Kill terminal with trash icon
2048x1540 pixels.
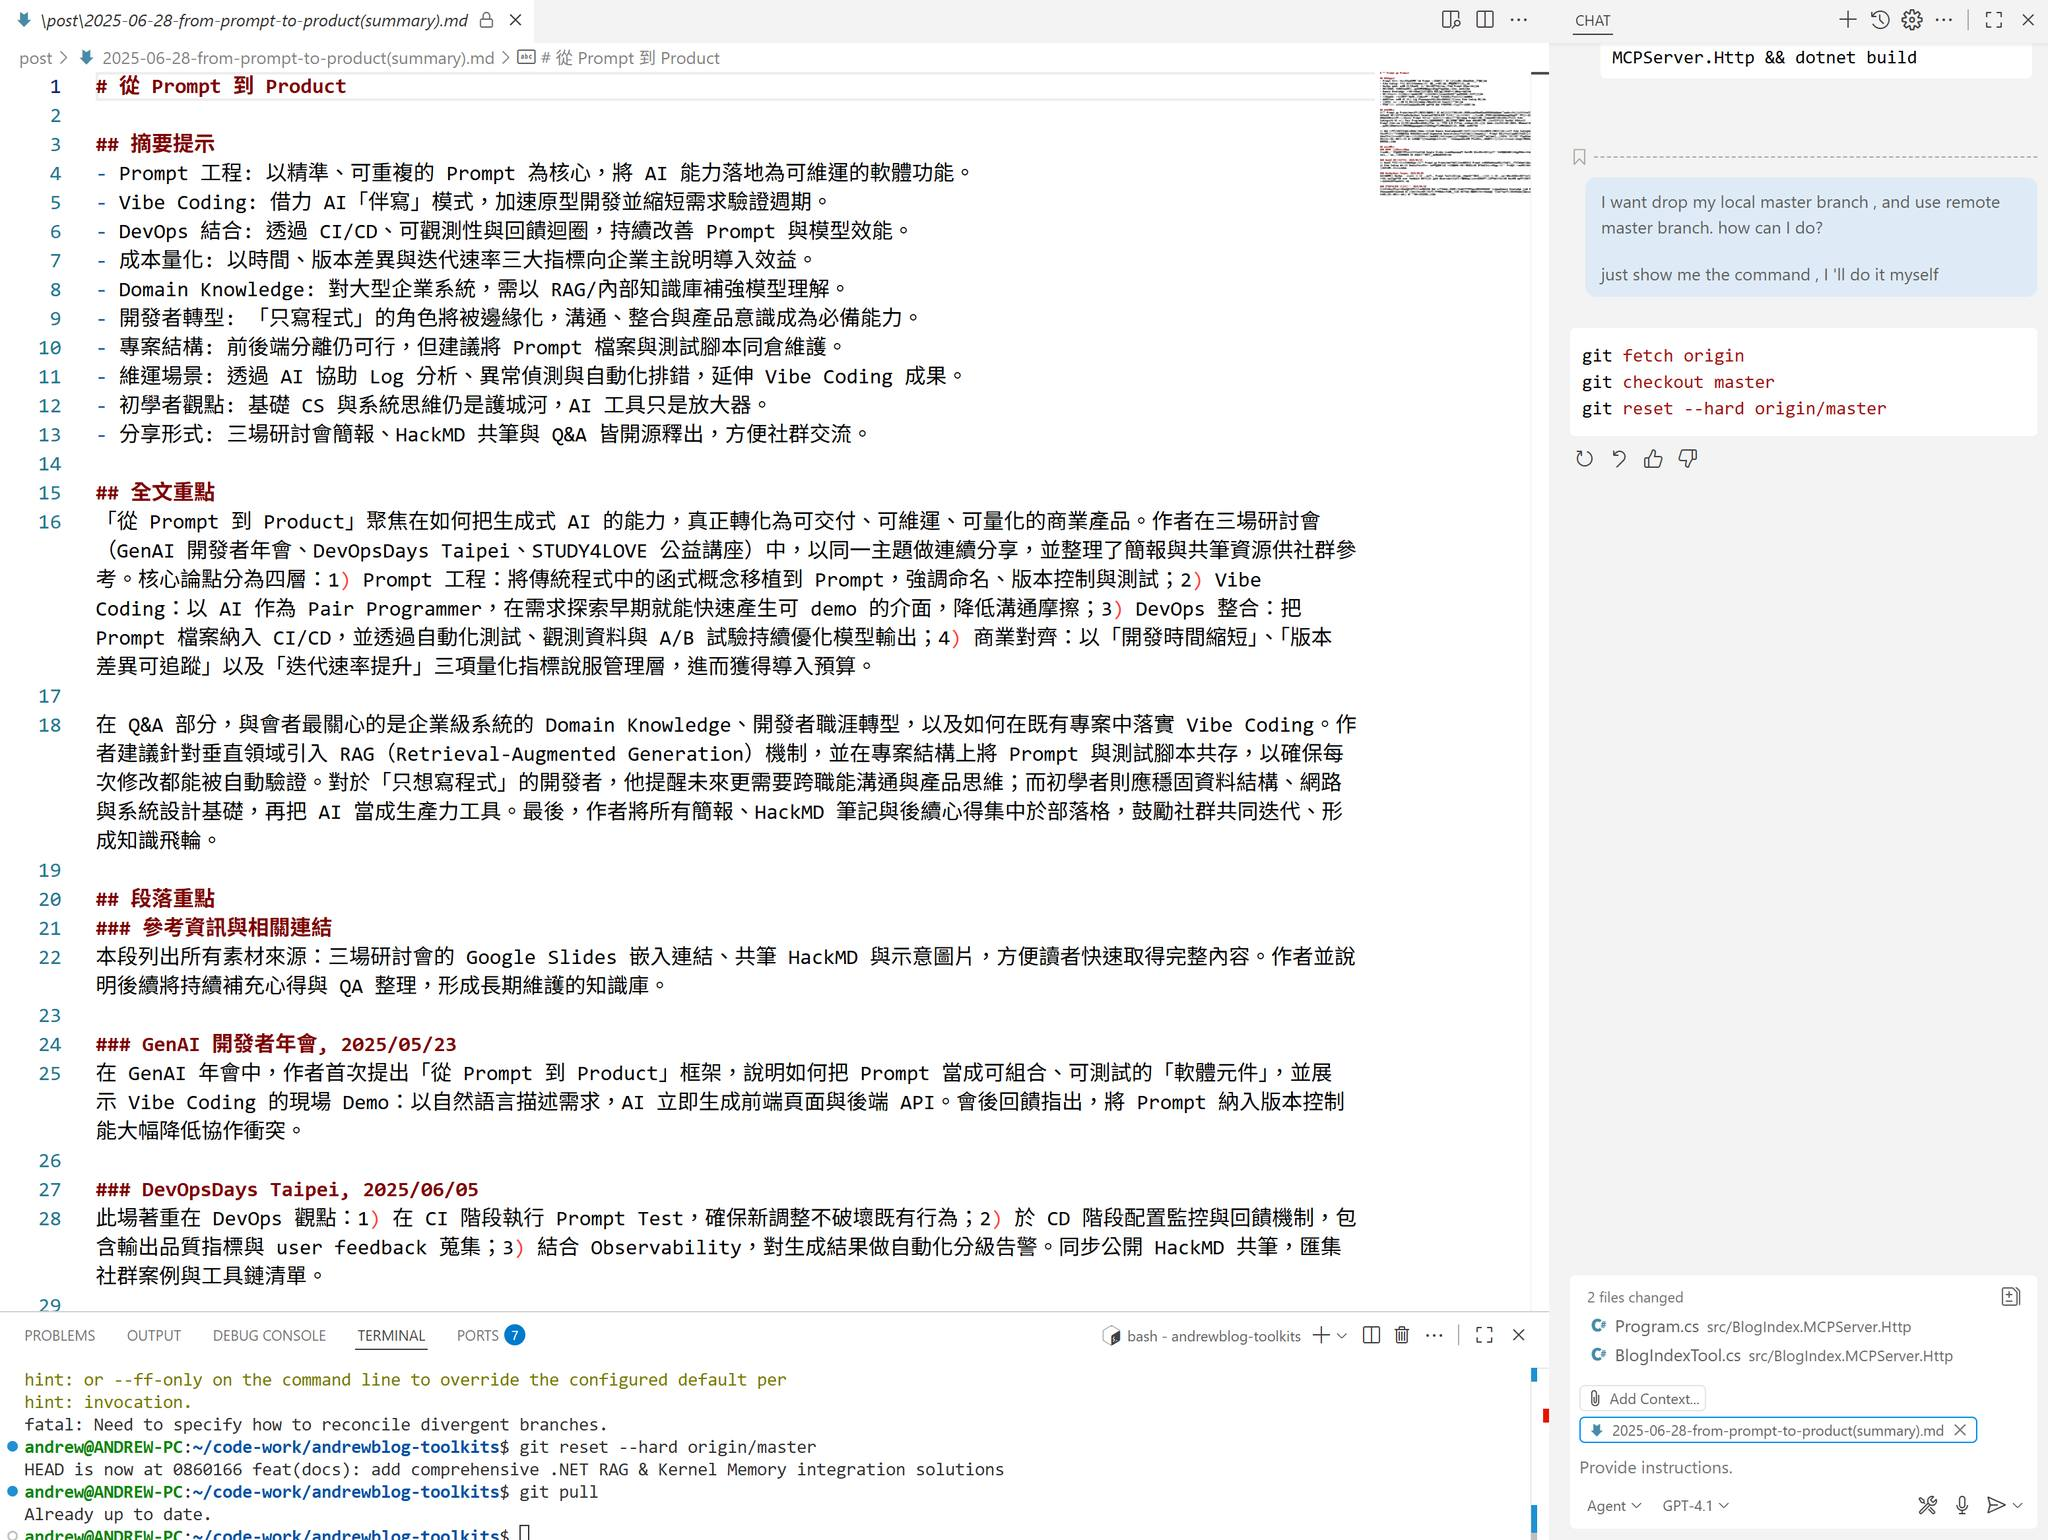click(1402, 1335)
